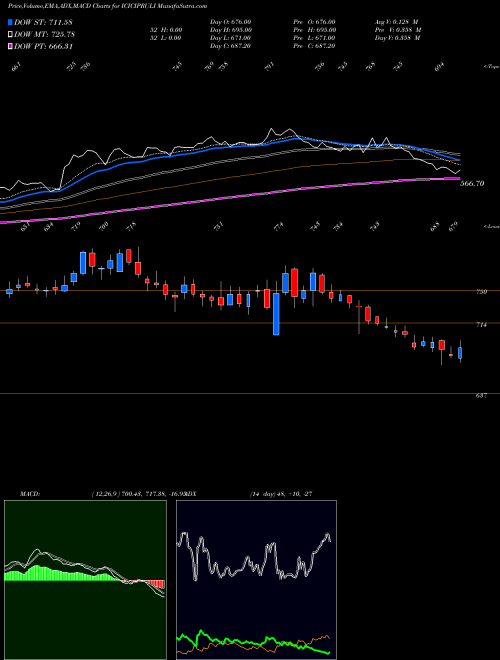Viewport: 500px width, 660px height.
Task: Click the '52 L: 0.00' value
Action: pos(165,38)
